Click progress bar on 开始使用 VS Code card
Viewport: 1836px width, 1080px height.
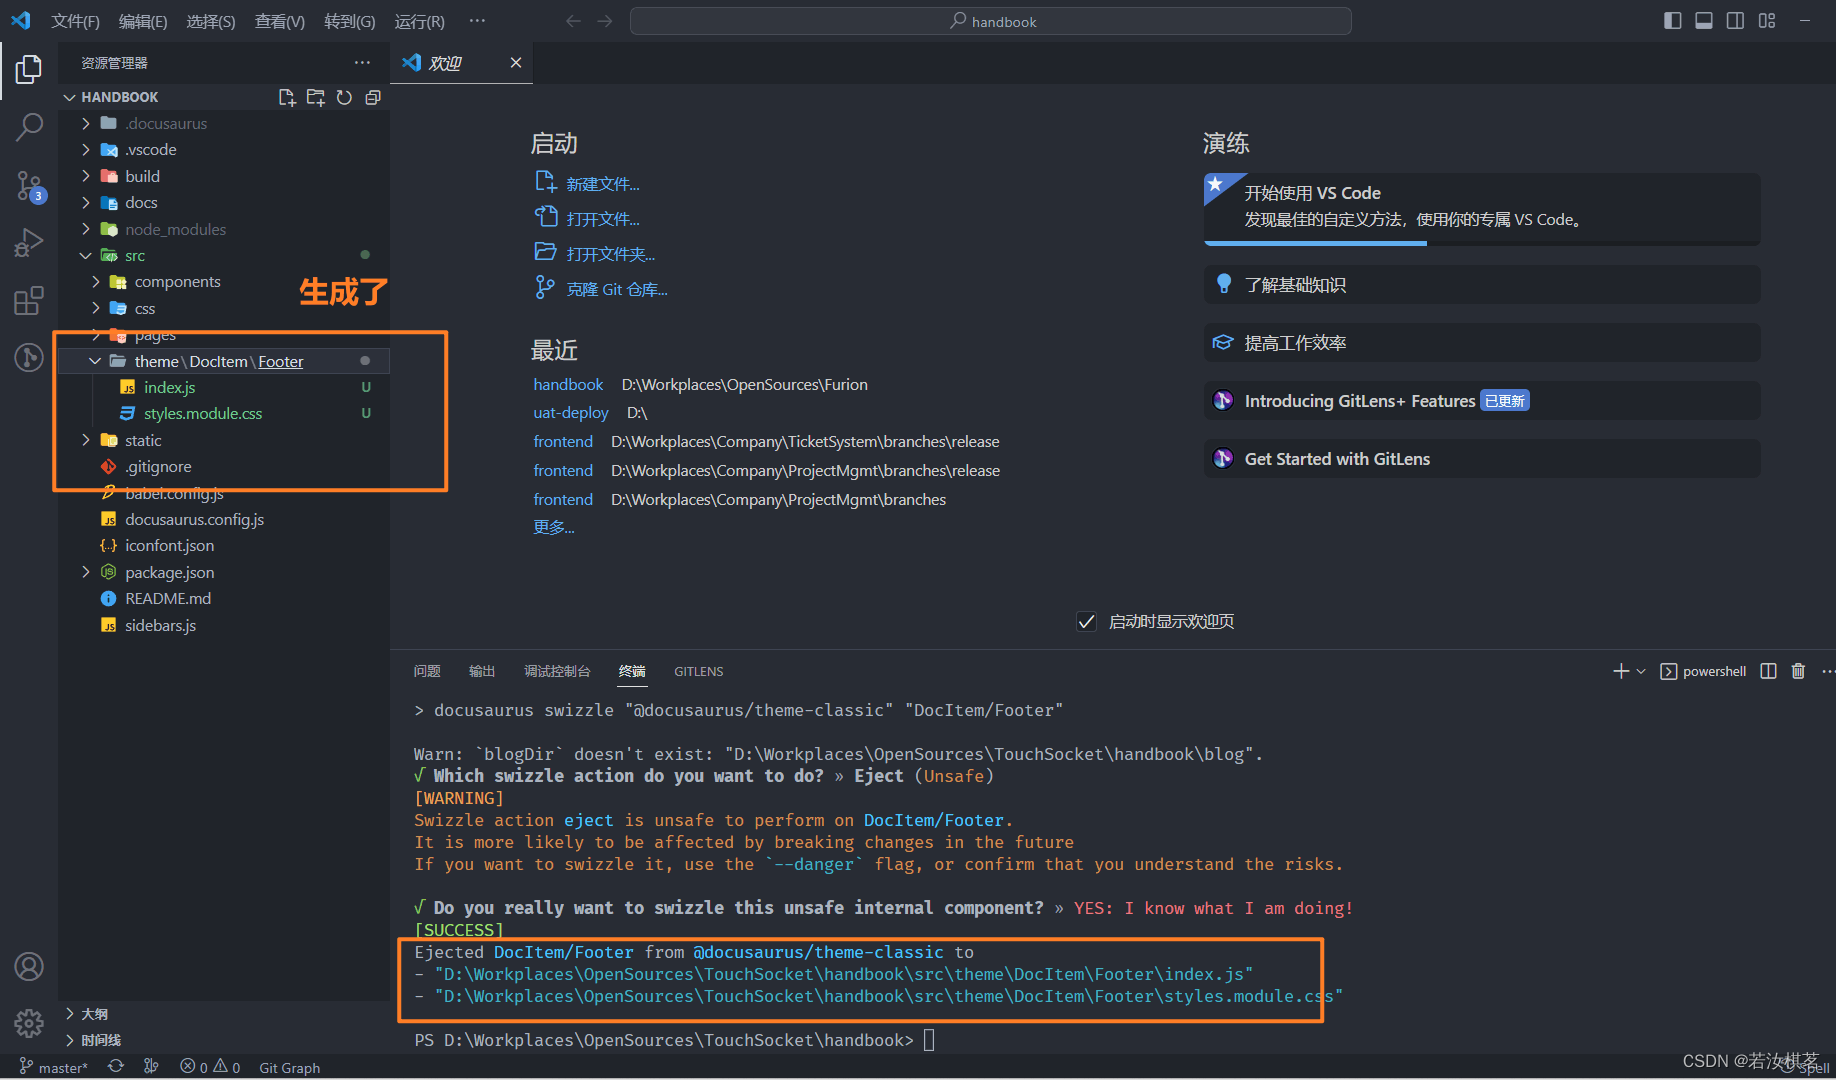click(x=1313, y=242)
